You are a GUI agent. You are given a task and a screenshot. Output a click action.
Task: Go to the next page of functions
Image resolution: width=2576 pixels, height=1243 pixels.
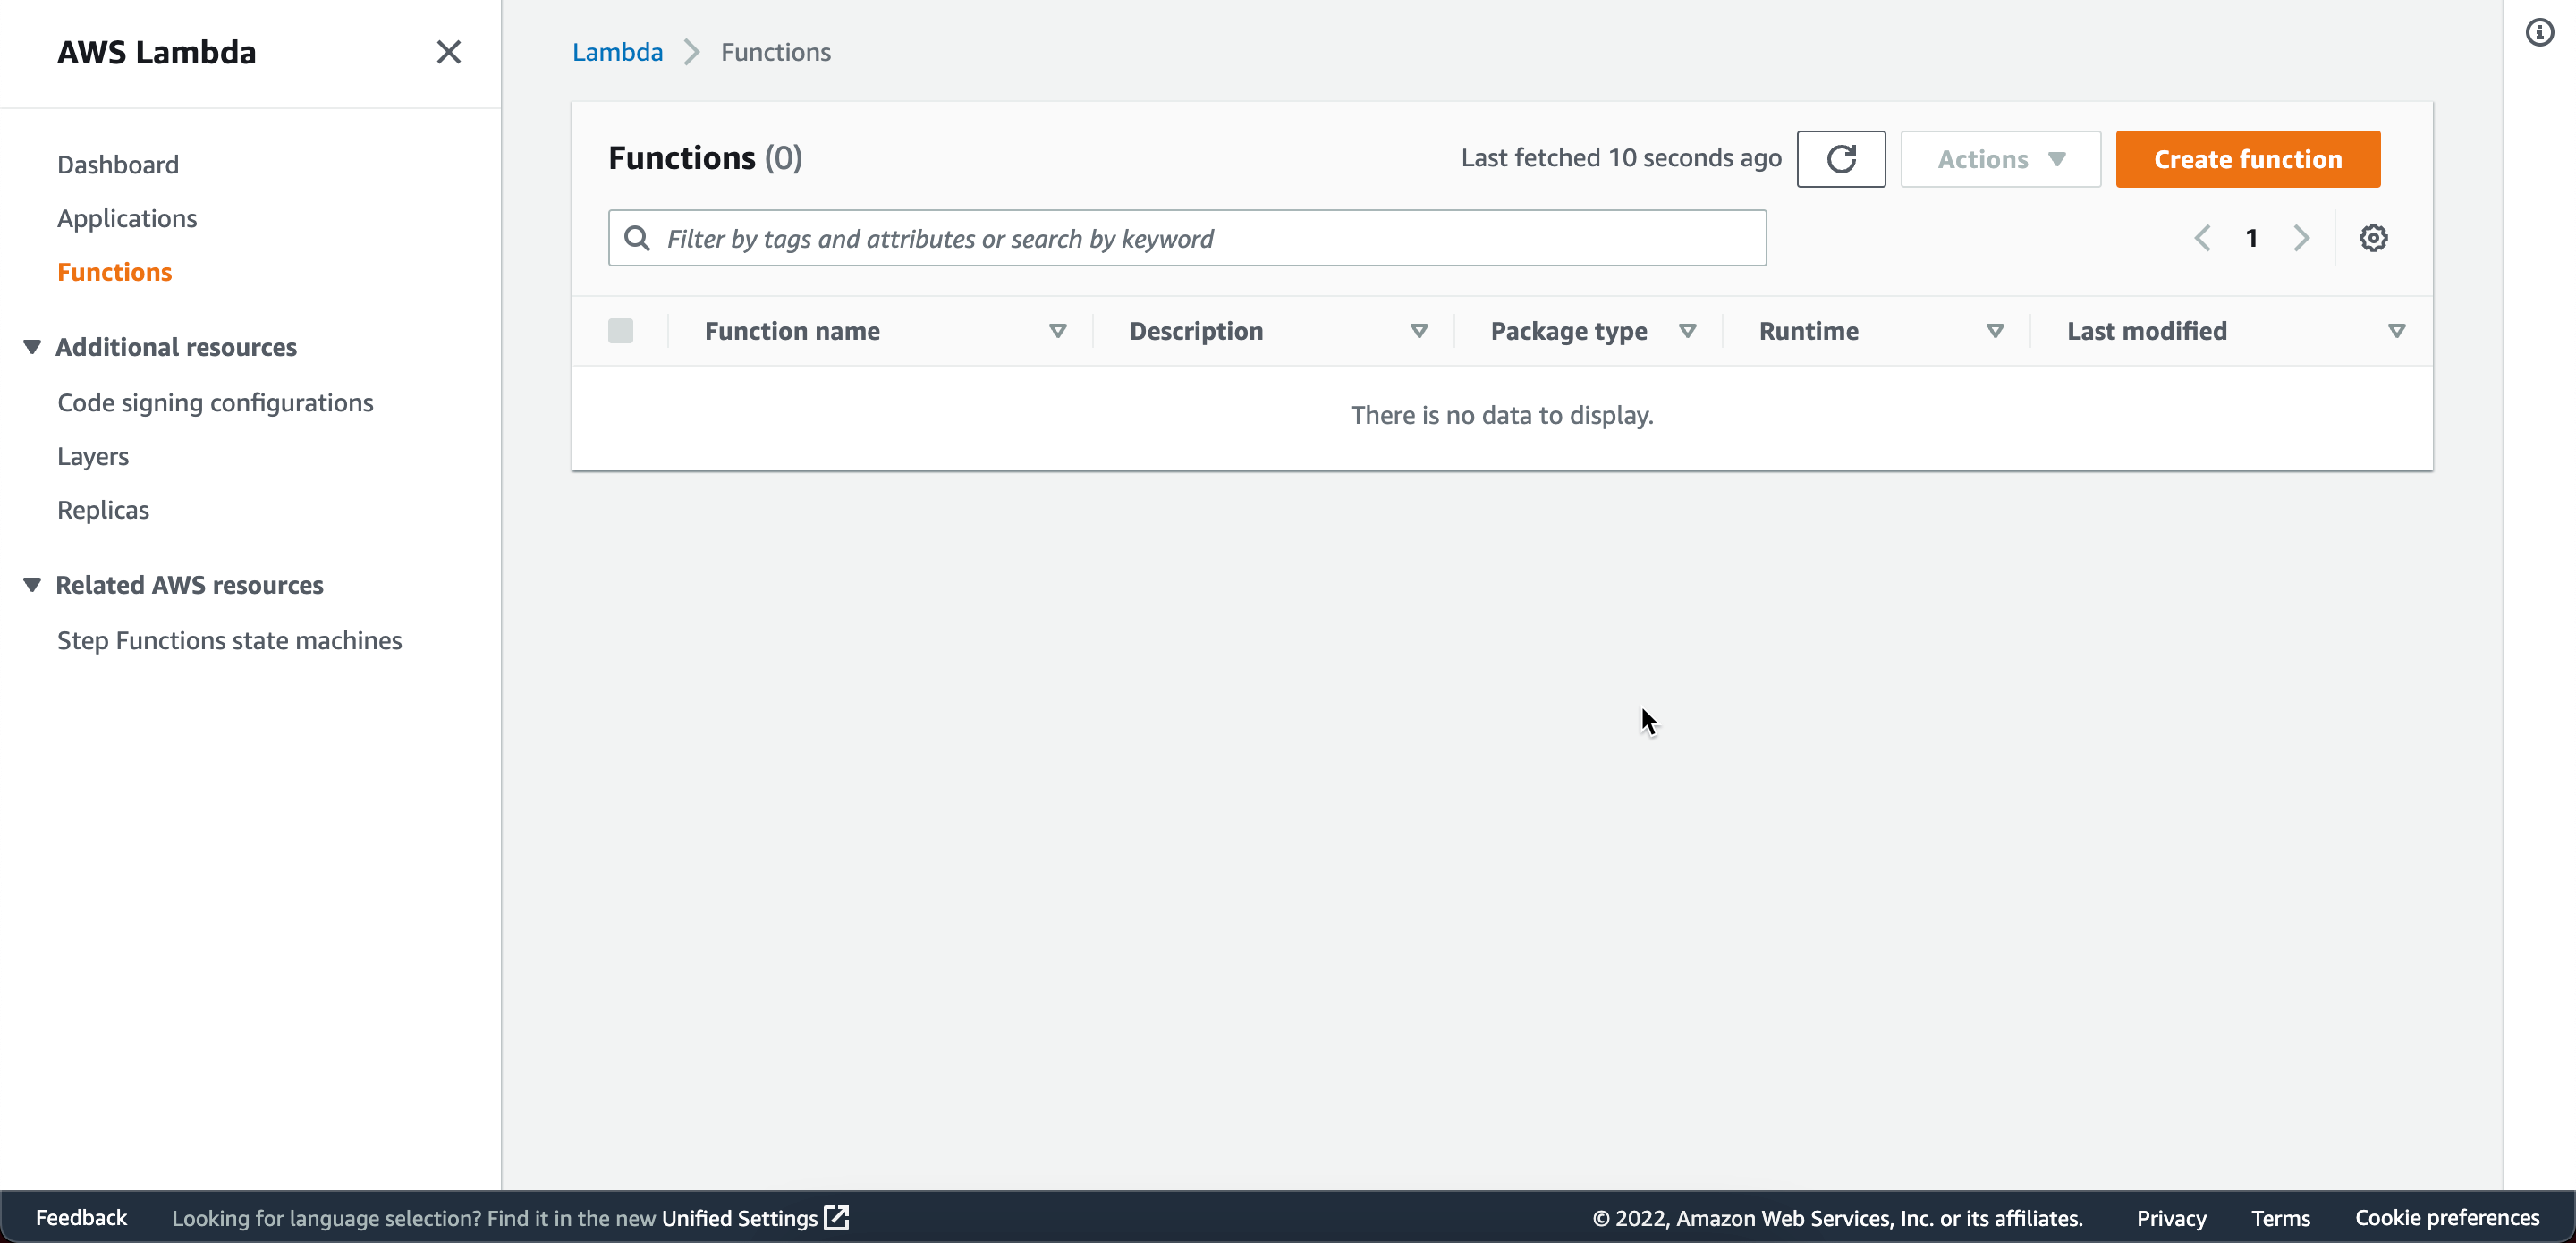click(x=2301, y=237)
